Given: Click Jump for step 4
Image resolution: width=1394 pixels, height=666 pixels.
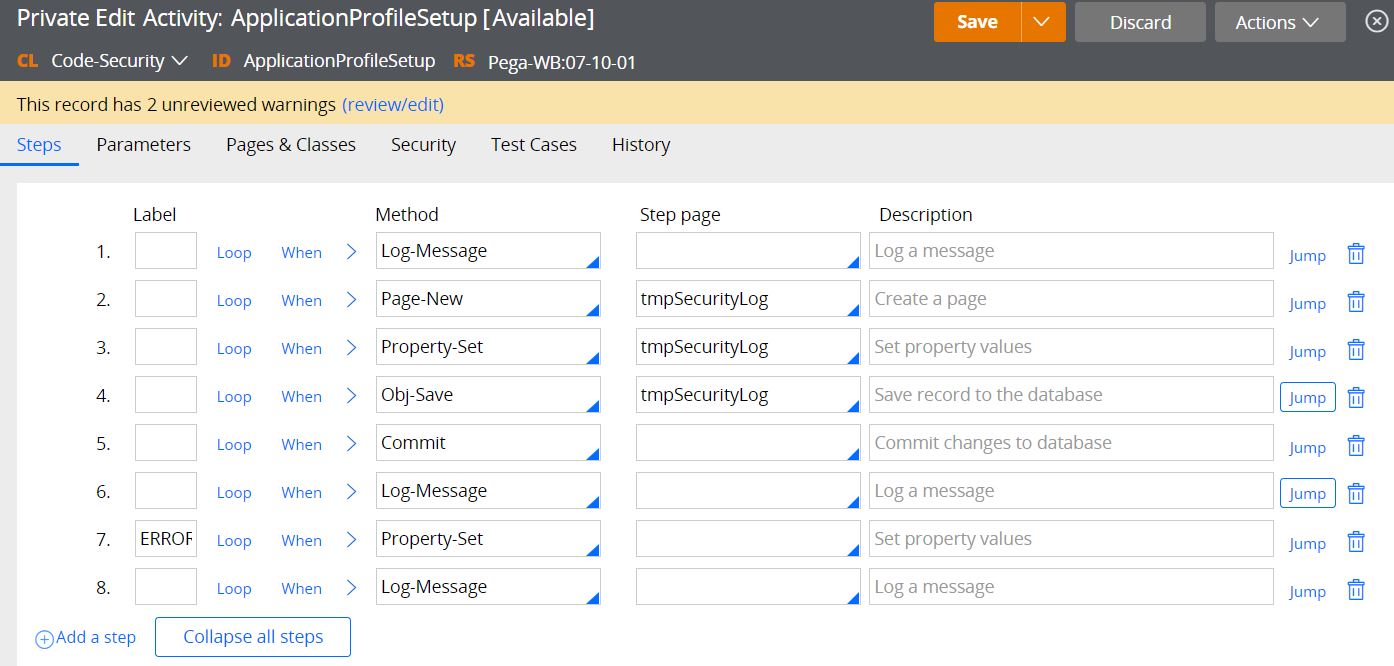Looking at the screenshot, I should [x=1307, y=397].
